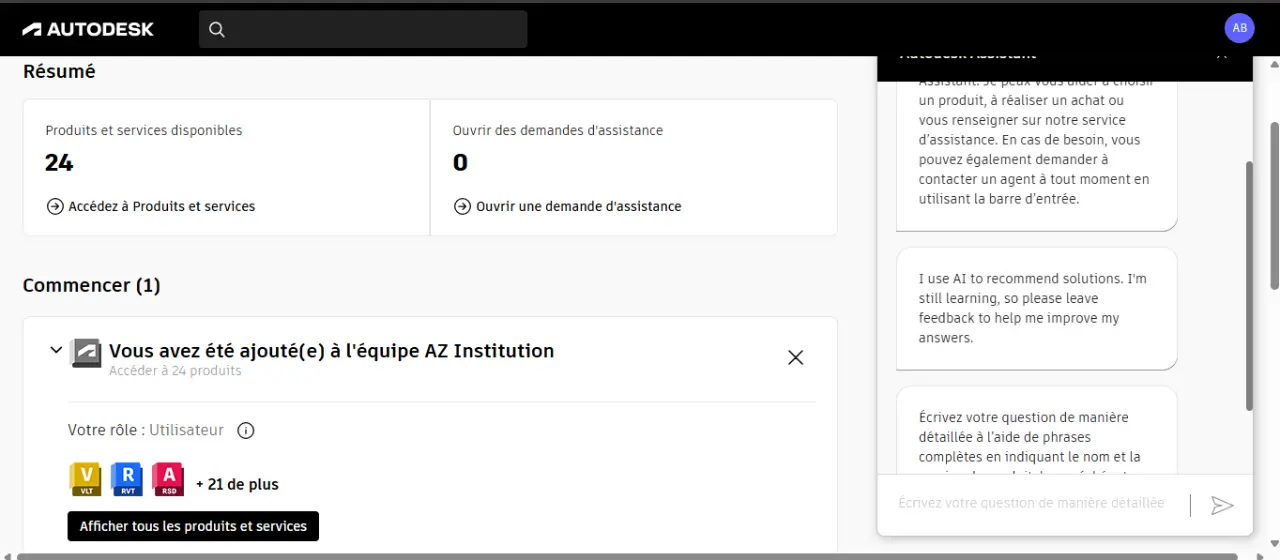Click the I use AI message bubble
The height and width of the screenshot is (560, 1280).
click(x=1036, y=308)
